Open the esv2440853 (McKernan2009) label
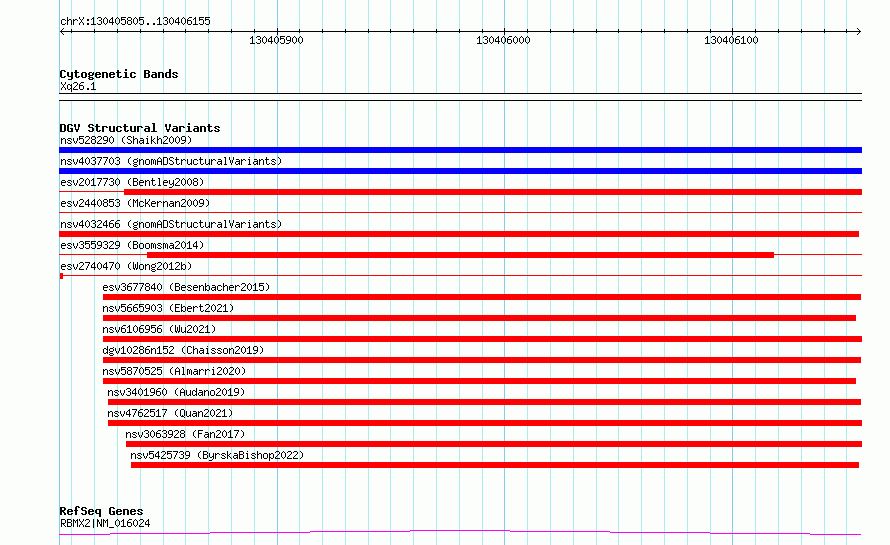Image resolution: width=890 pixels, height=545 pixels. point(135,203)
